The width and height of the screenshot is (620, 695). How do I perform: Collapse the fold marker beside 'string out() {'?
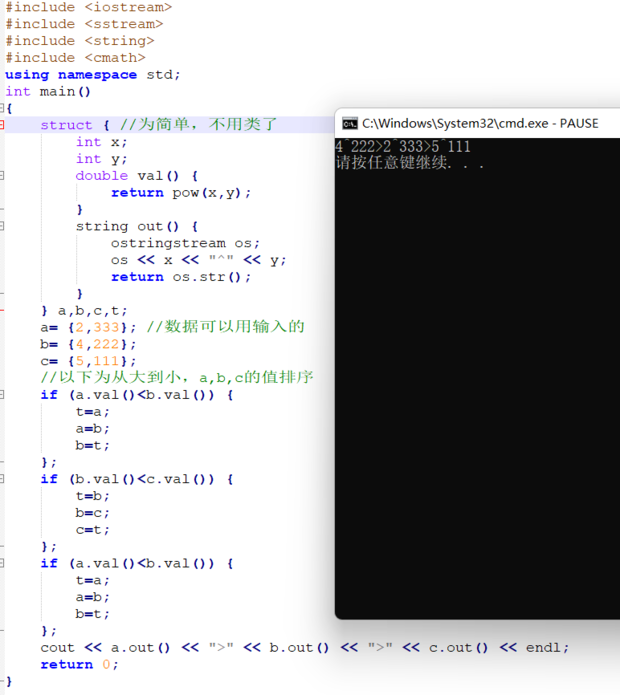click(x=2, y=226)
